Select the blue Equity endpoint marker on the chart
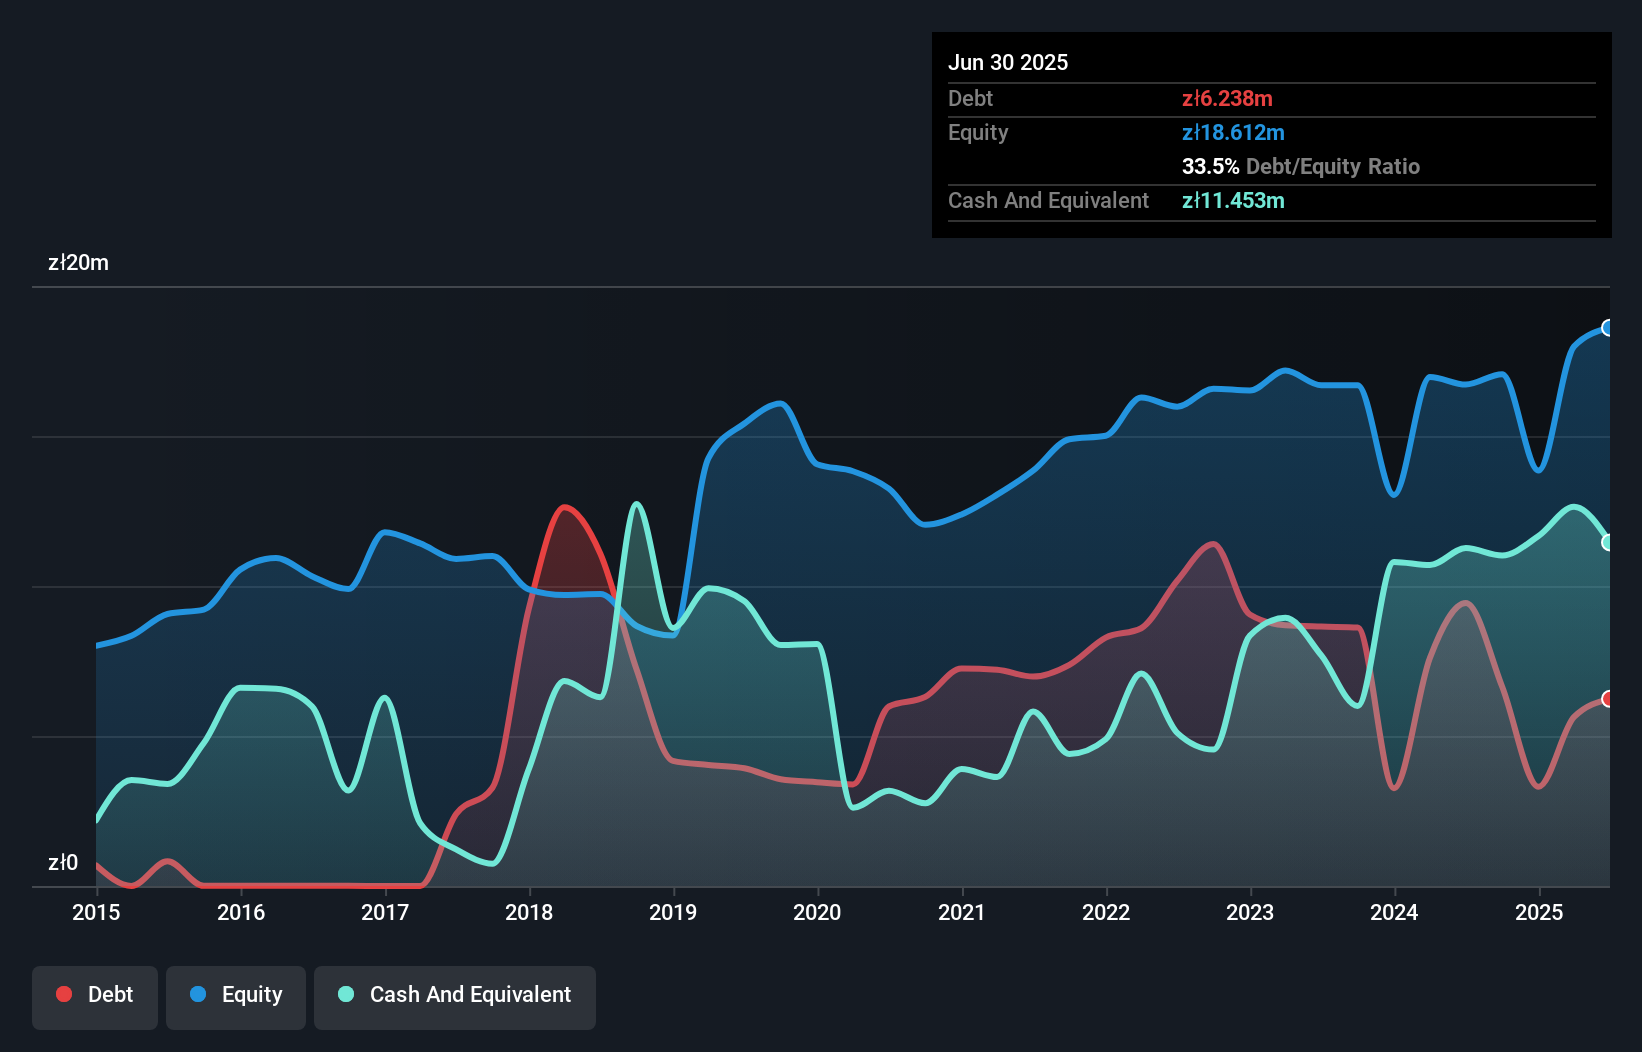 tap(1608, 327)
